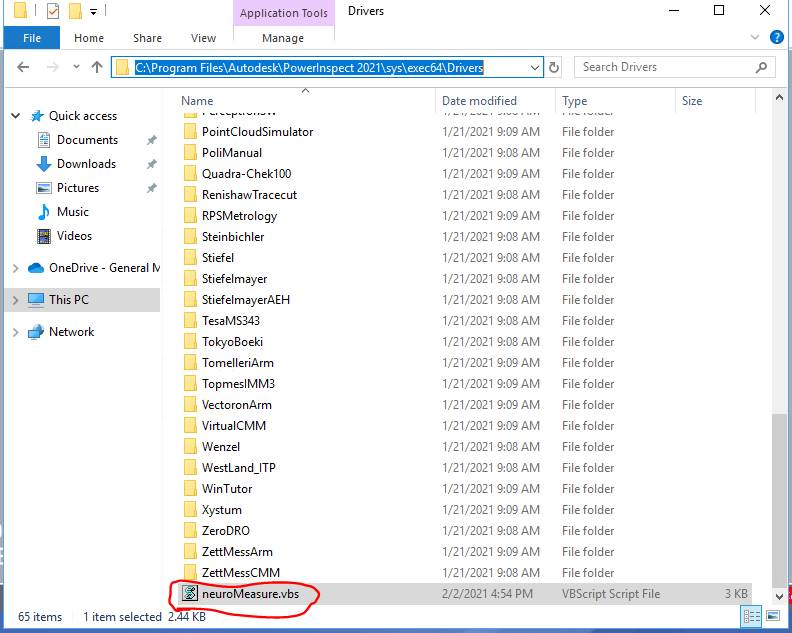The height and width of the screenshot is (633, 792).
Task: Select This PC in navigation pane
Action: point(68,300)
